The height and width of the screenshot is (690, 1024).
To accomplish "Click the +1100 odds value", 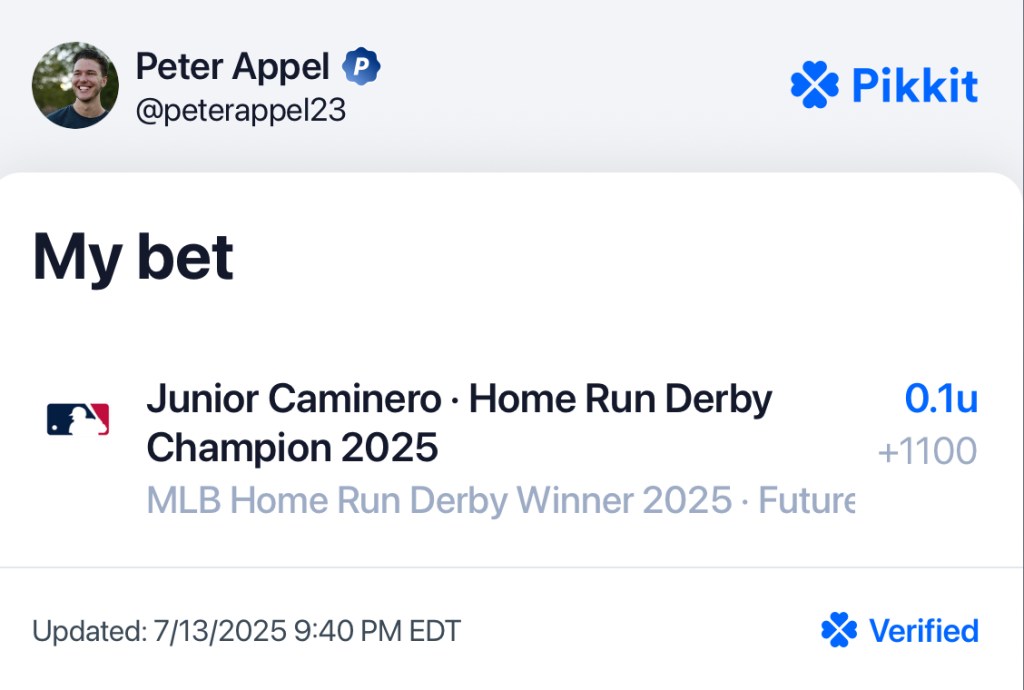I will coord(927,452).
